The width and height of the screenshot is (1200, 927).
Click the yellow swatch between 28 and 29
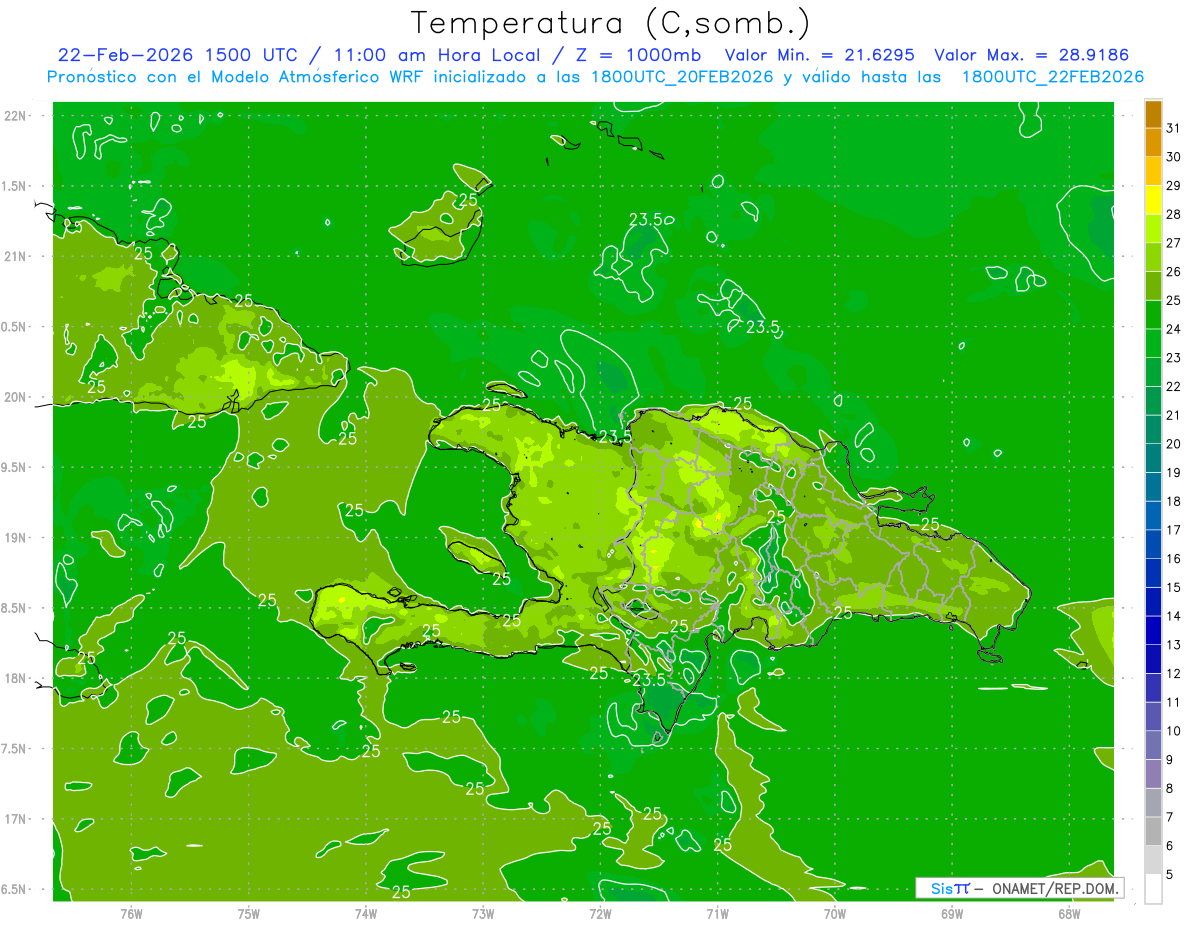[x=1153, y=200]
